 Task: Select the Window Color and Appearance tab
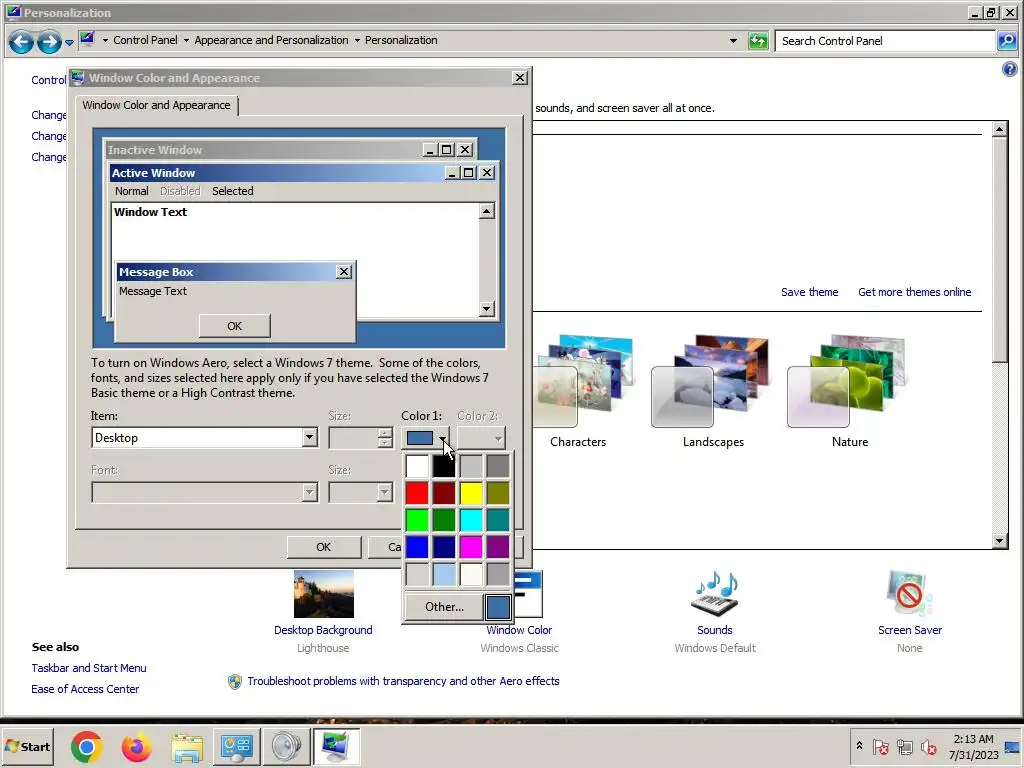pyautogui.click(x=156, y=105)
